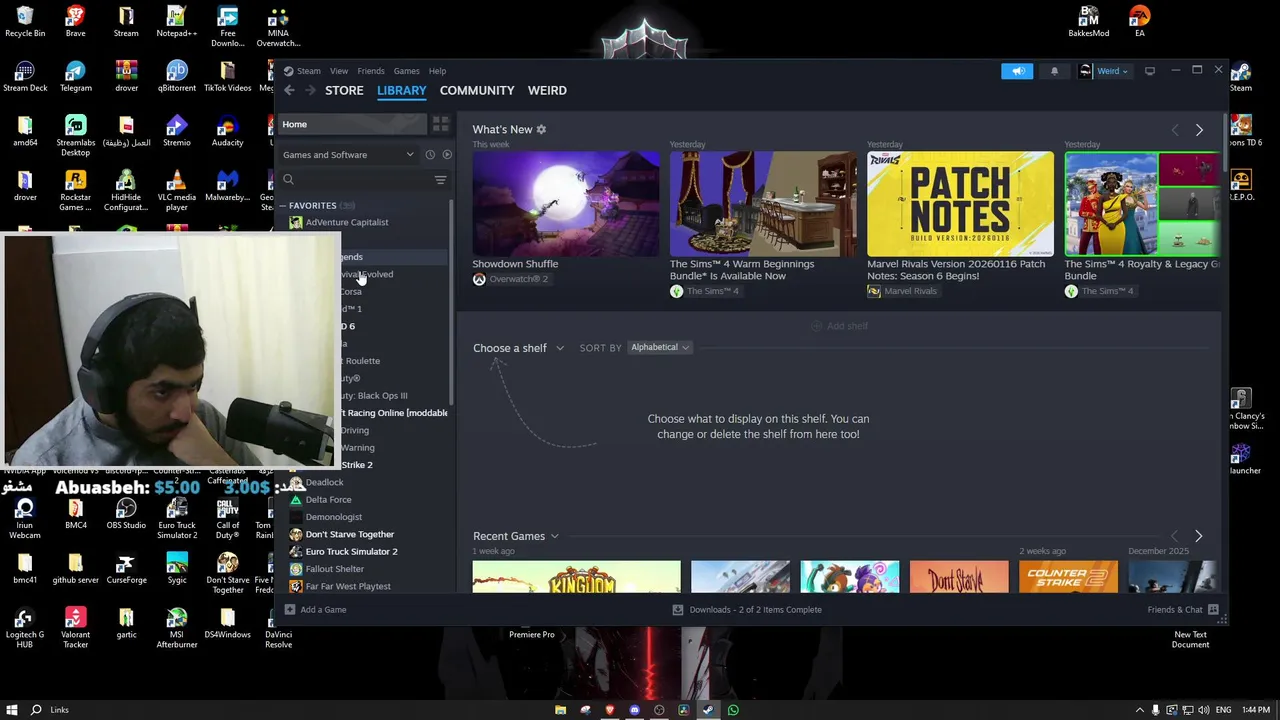Select CurseForge desktop shortcut
This screenshot has height=720, width=1280.
126,568
